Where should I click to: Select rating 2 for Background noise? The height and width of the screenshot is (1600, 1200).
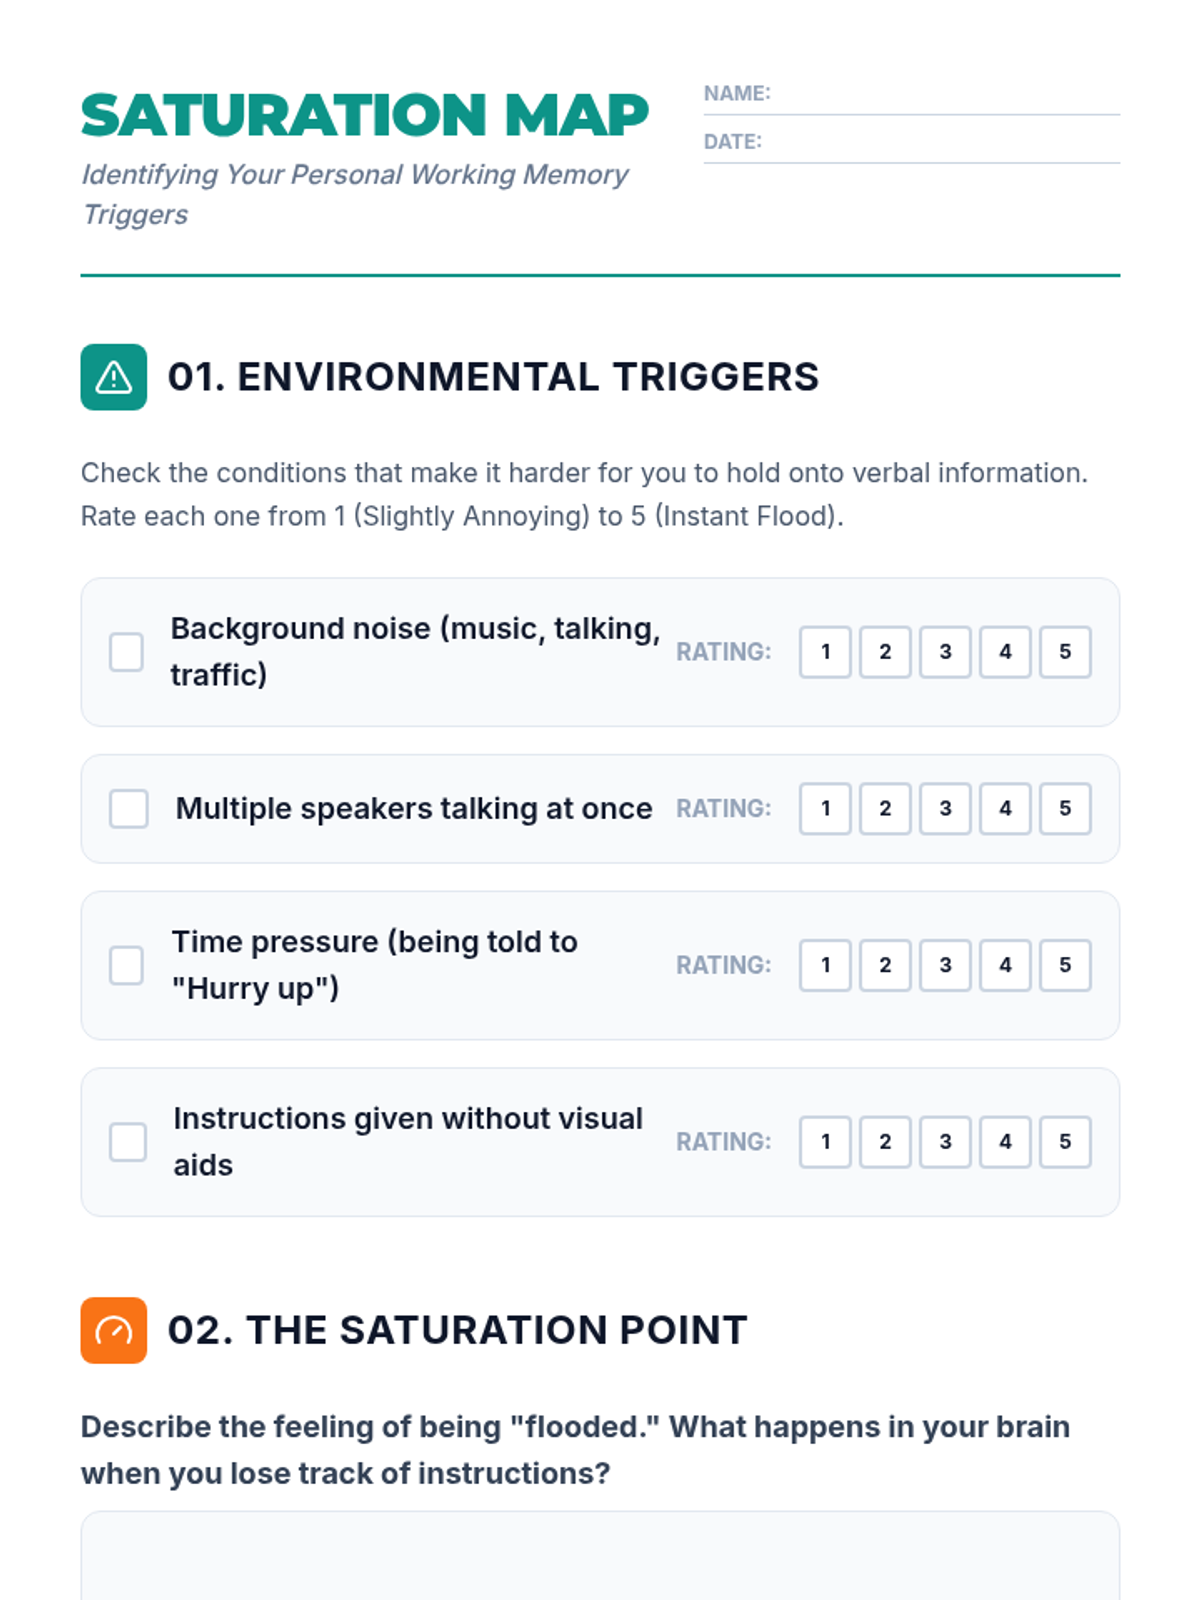[885, 652]
